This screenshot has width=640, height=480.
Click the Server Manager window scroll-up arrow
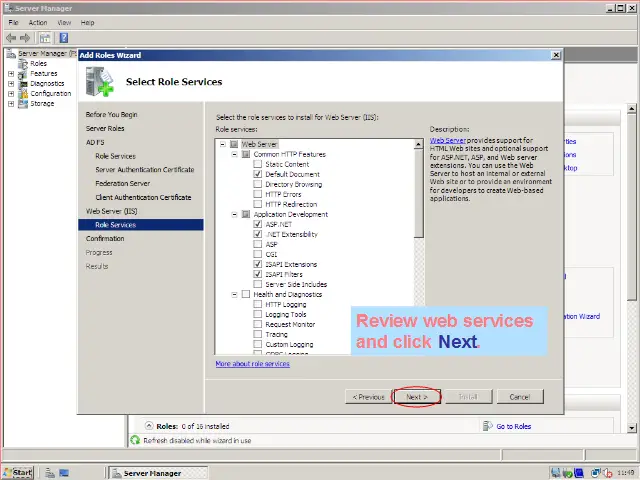[632, 109]
